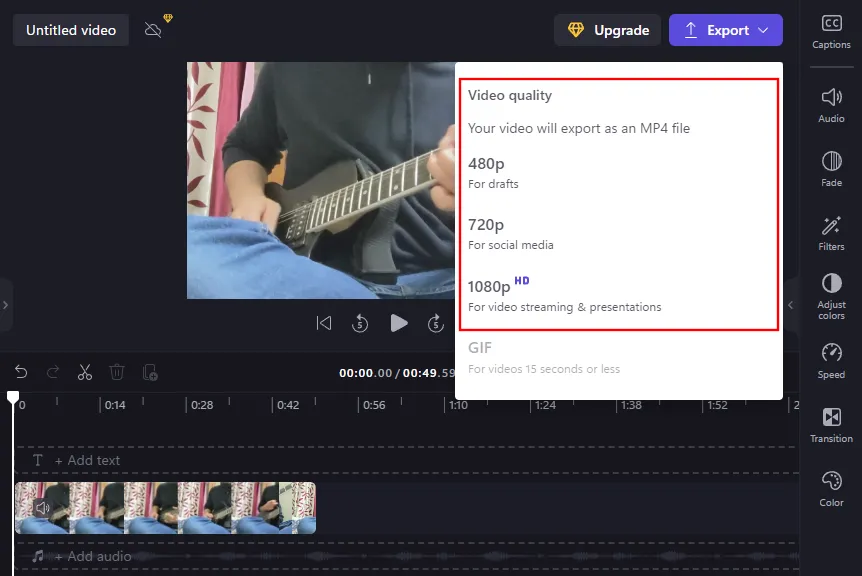Jump to 0:14 on the timeline ruler
This screenshot has width=862, height=576.
(115, 405)
